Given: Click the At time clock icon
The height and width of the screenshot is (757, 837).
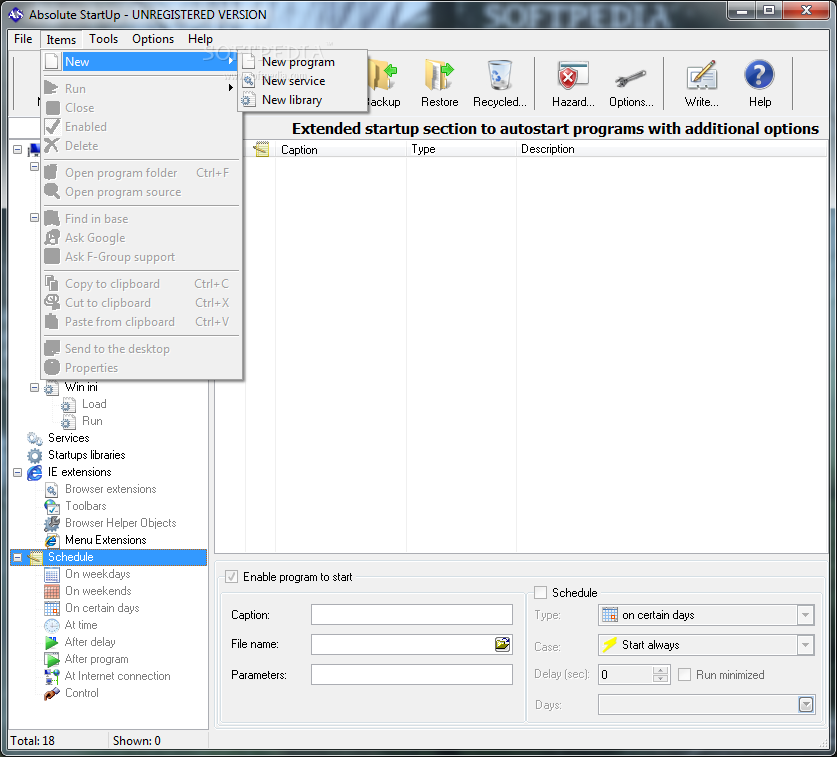Looking at the screenshot, I should click(52, 625).
